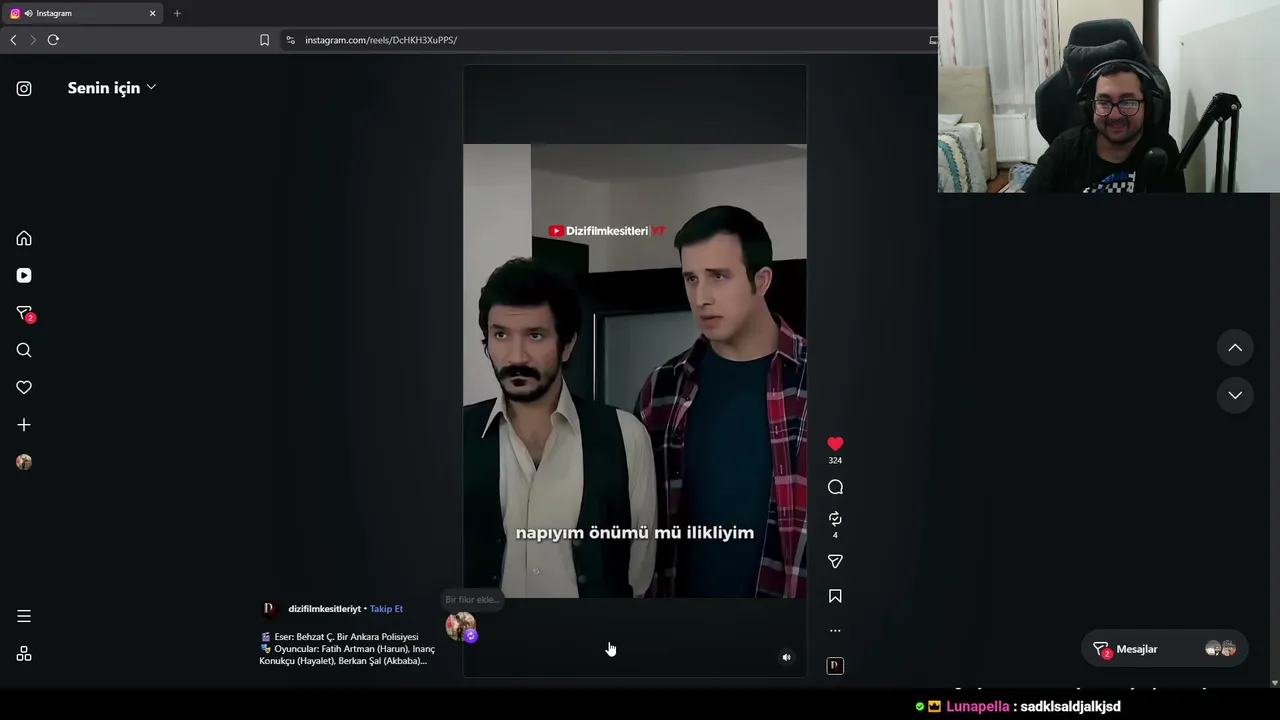
Task: Create a new post with the plus icon
Action: [24, 425]
